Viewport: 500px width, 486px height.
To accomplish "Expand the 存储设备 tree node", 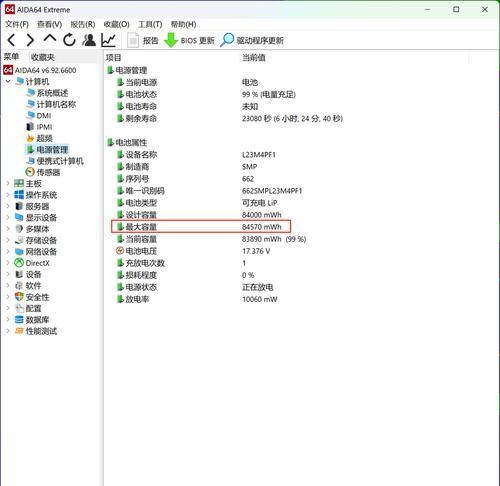I will tap(8, 240).
